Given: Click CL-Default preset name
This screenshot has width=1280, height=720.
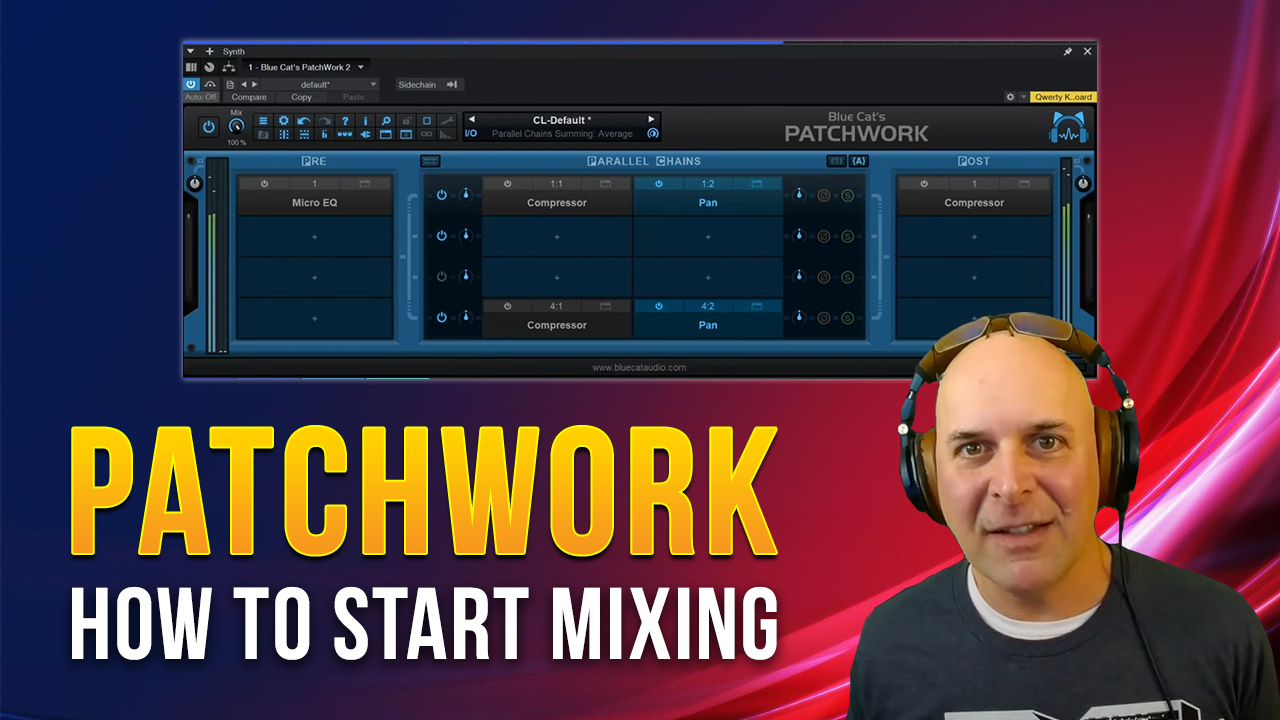Looking at the screenshot, I should tap(562, 121).
